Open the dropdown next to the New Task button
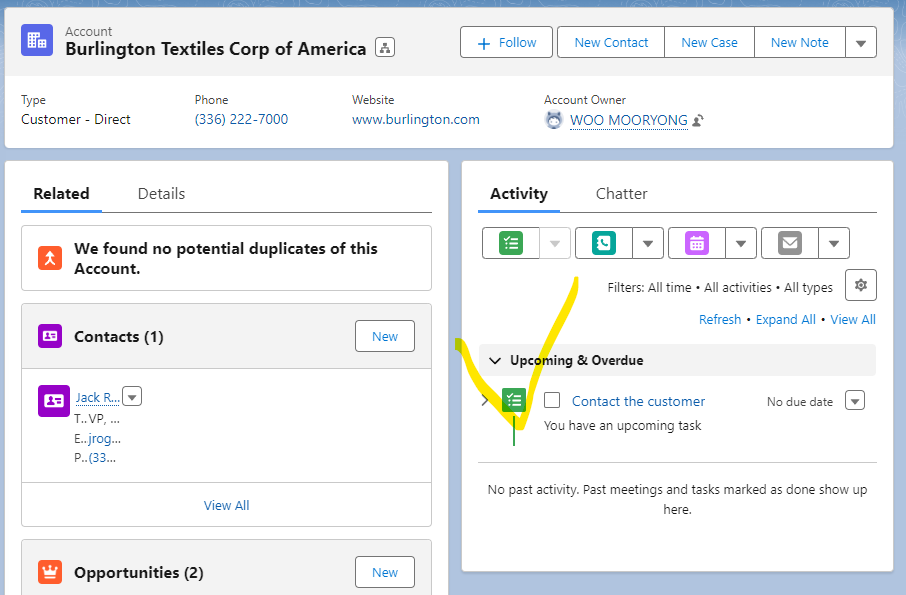 pyautogui.click(x=555, y=243)
